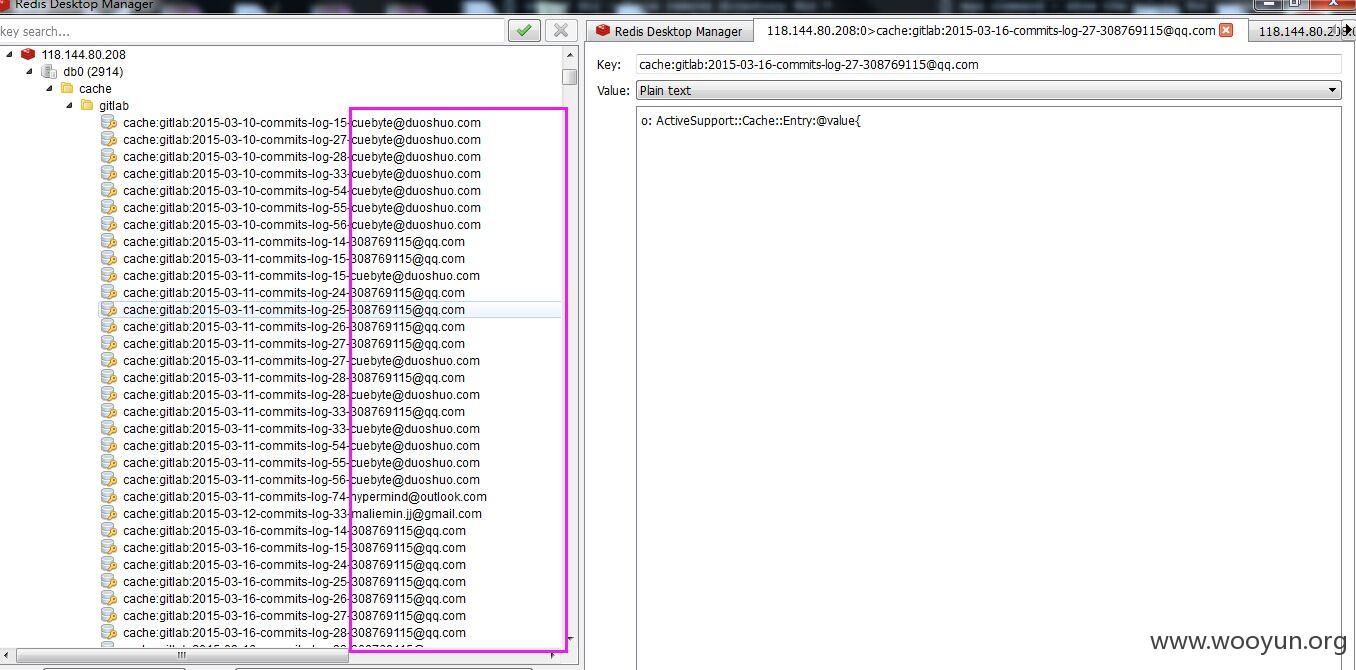
Task: Close the cache:gitlab 2015-03-16 tab with red X
Action: 1226,30
